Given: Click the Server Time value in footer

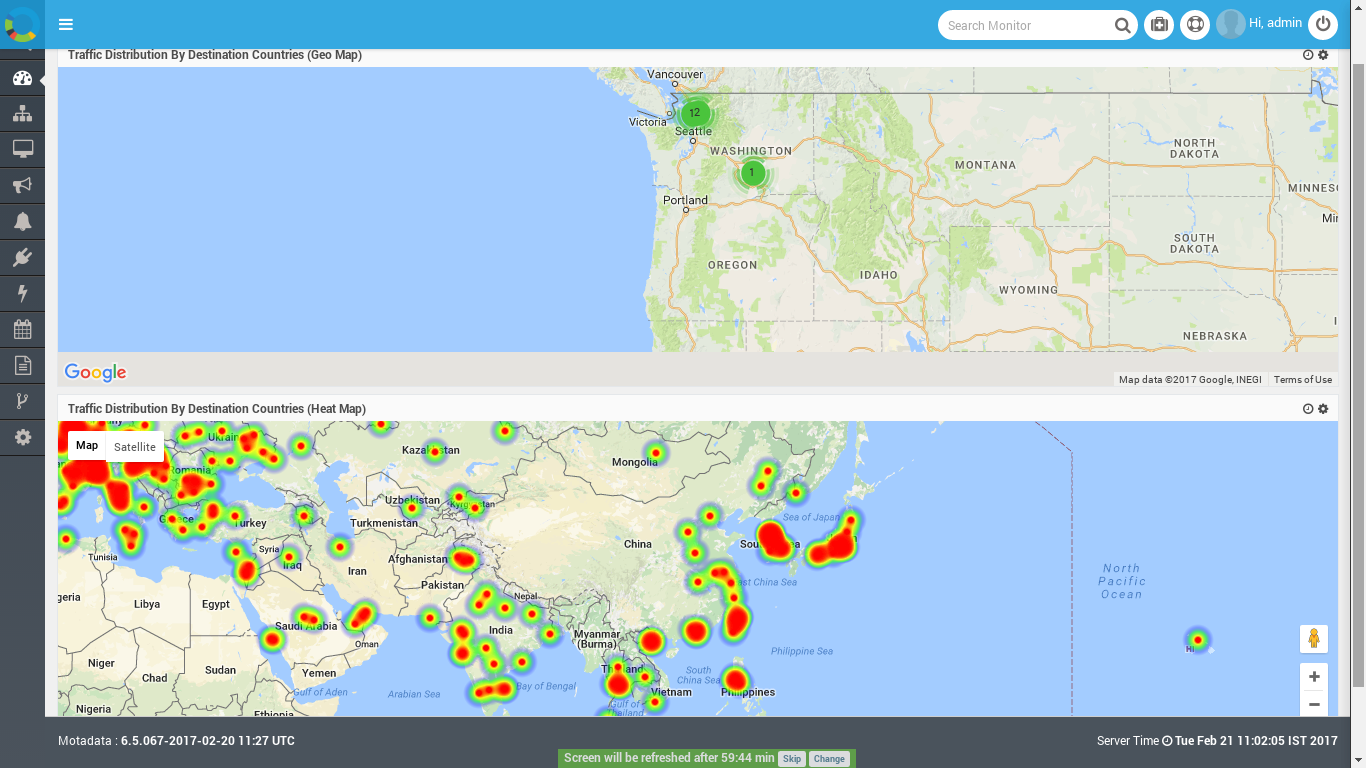Looking at the screenshot, I should point(1256,741).
